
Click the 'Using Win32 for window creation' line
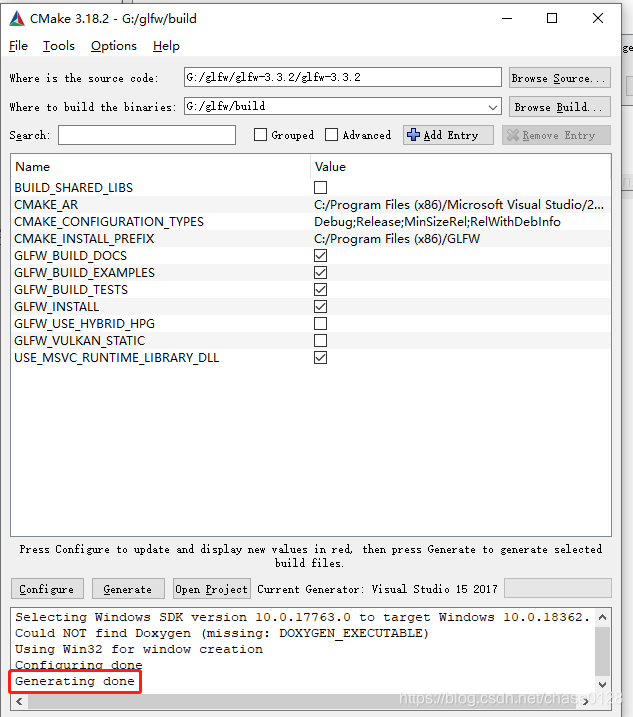[x=139, y=649]
